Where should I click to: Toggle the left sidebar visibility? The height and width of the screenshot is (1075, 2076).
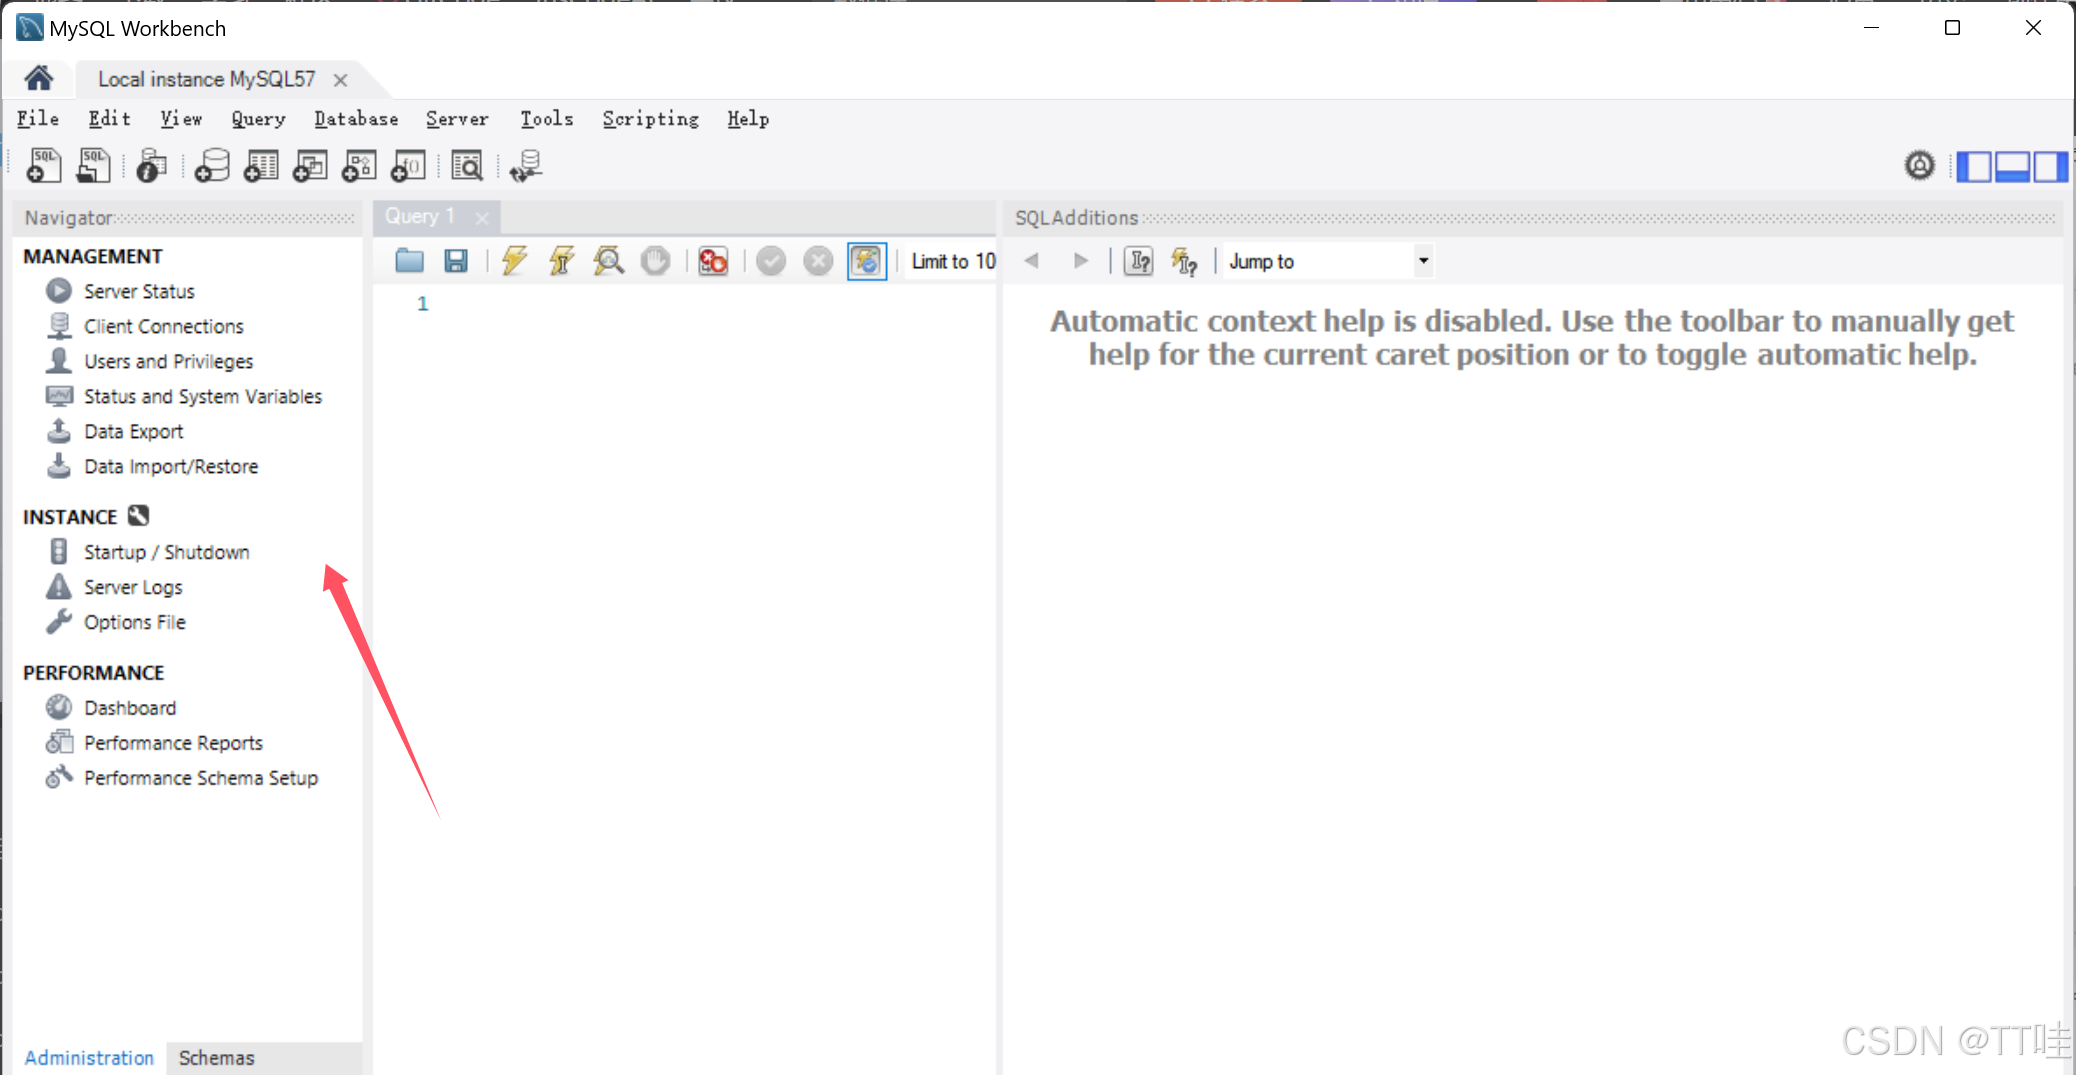(1973, 166)
